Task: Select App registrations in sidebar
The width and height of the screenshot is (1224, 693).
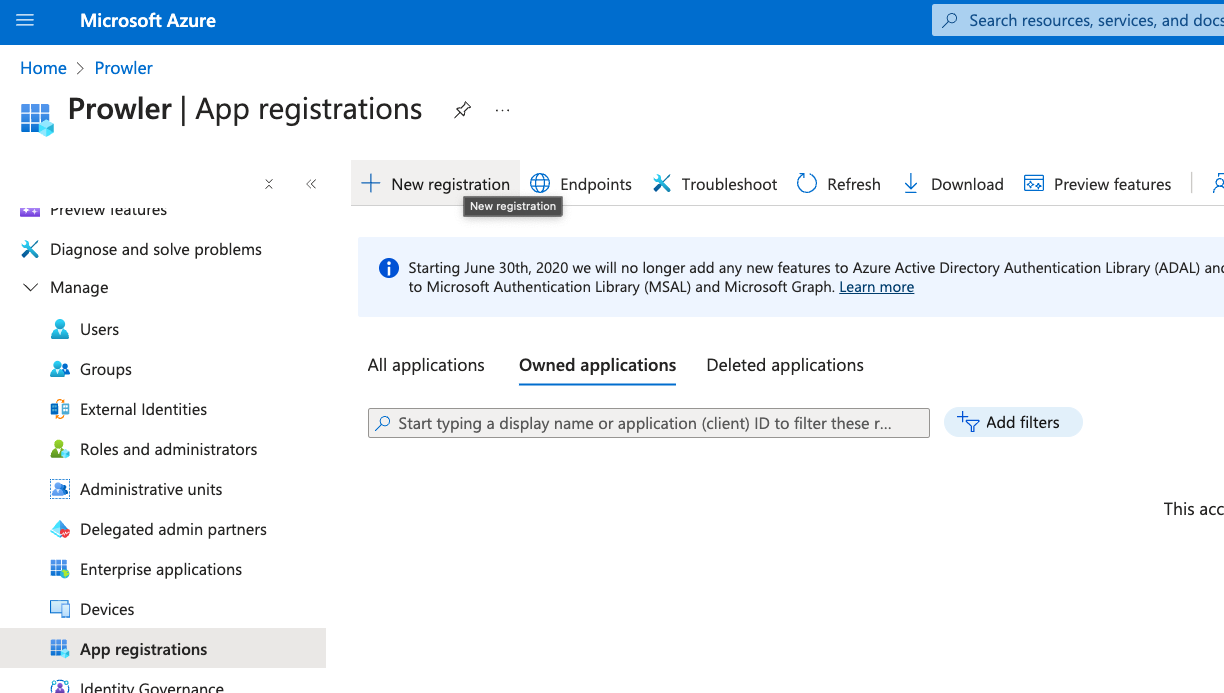Action: tap(163, 649)
